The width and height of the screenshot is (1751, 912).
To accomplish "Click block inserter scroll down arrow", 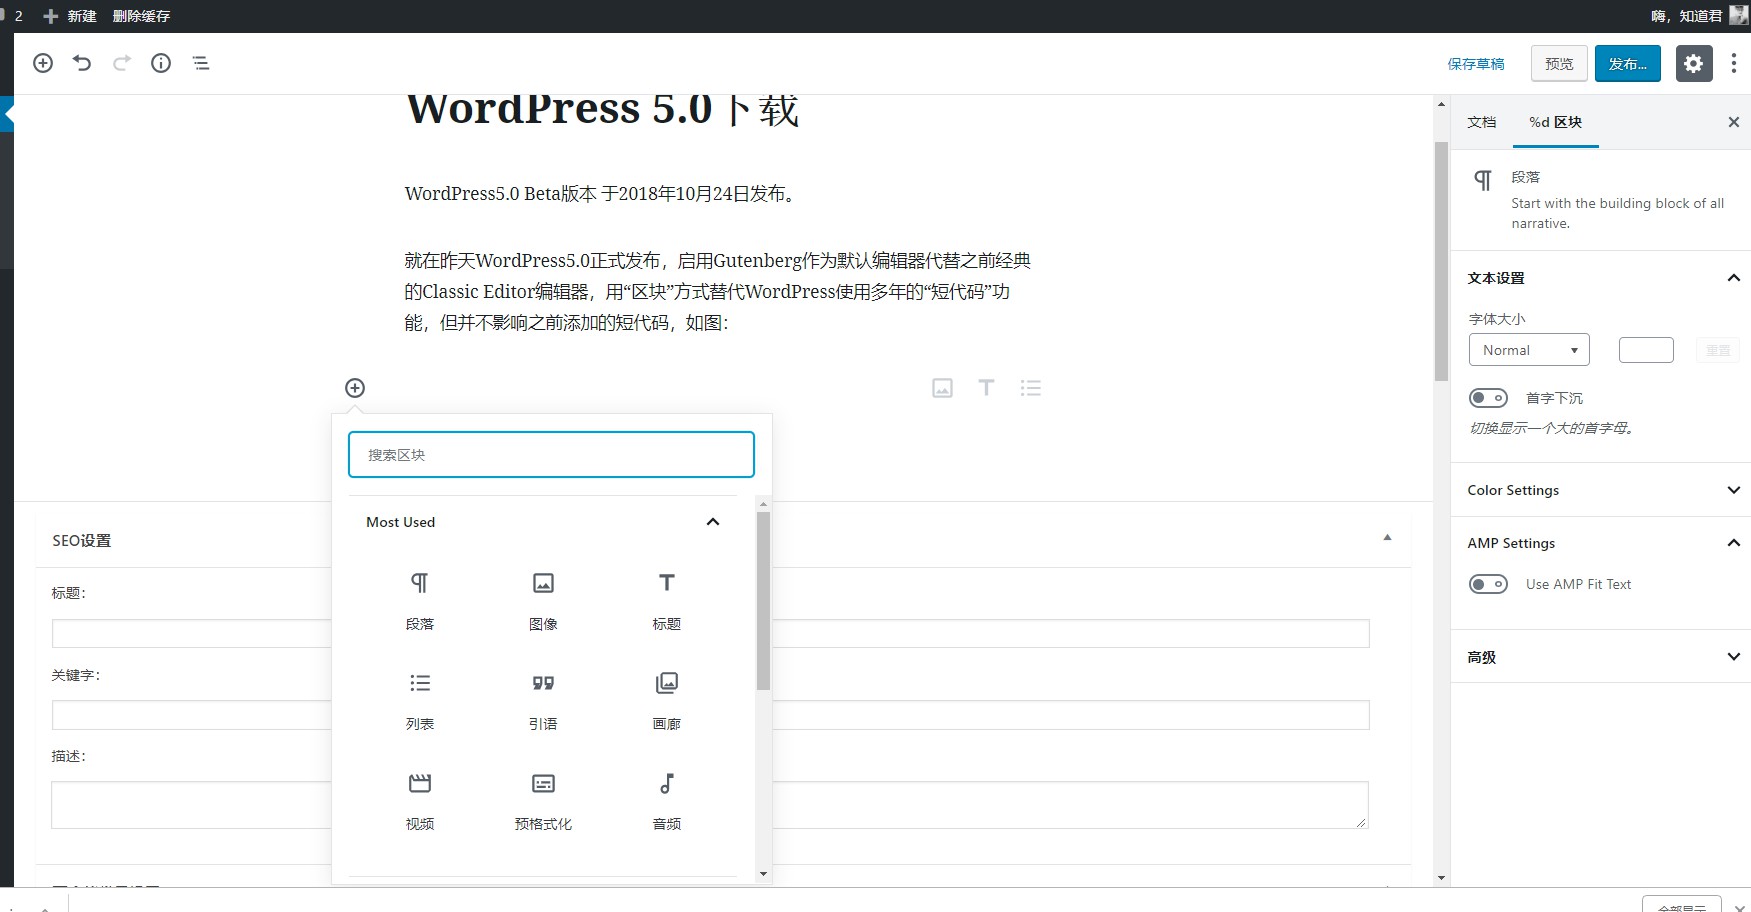I will (x=763, y=874).
